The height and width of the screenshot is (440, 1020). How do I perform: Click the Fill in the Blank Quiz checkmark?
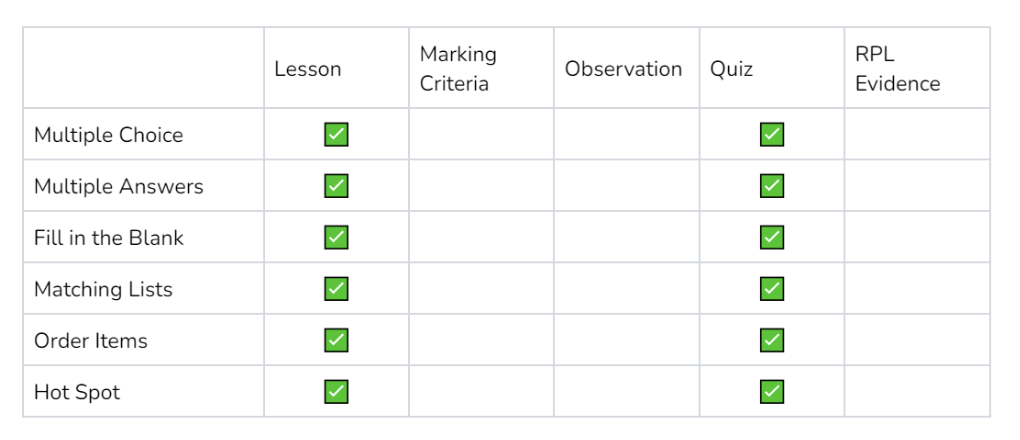(772, 238)
